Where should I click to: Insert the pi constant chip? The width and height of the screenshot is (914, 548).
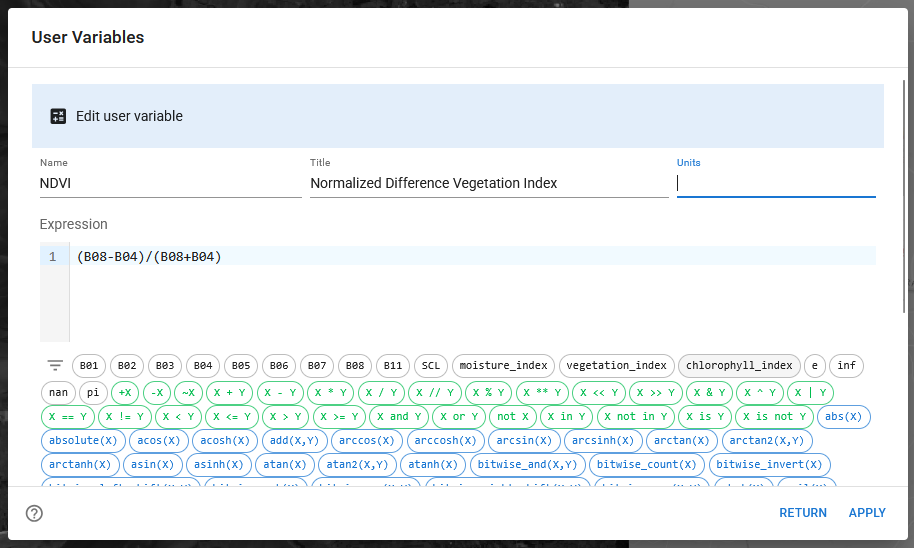coord(93,392)
